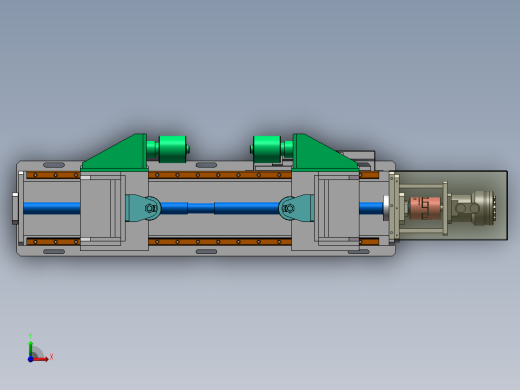Click the right green roller cylinder
The width and height of the screenshot is (520, 390).
[x=267, y=149]
